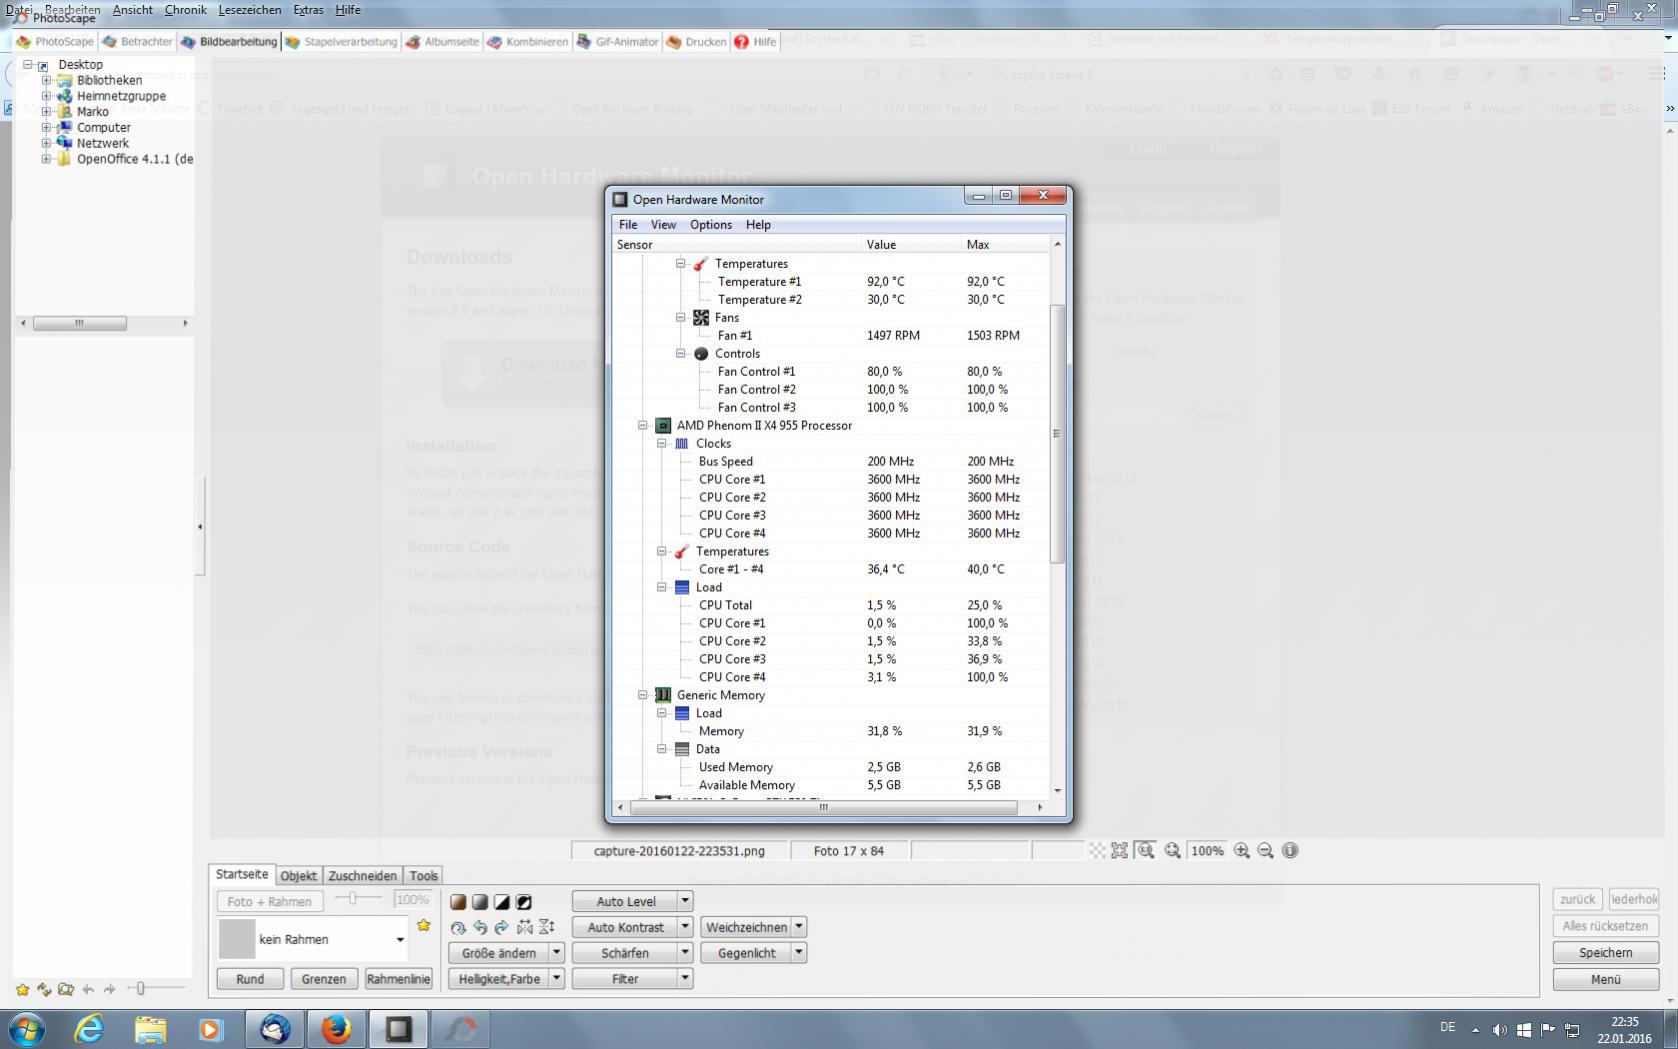
Task: Click the forward arrow below the folder tree
Action: click(x=110, y=989)
